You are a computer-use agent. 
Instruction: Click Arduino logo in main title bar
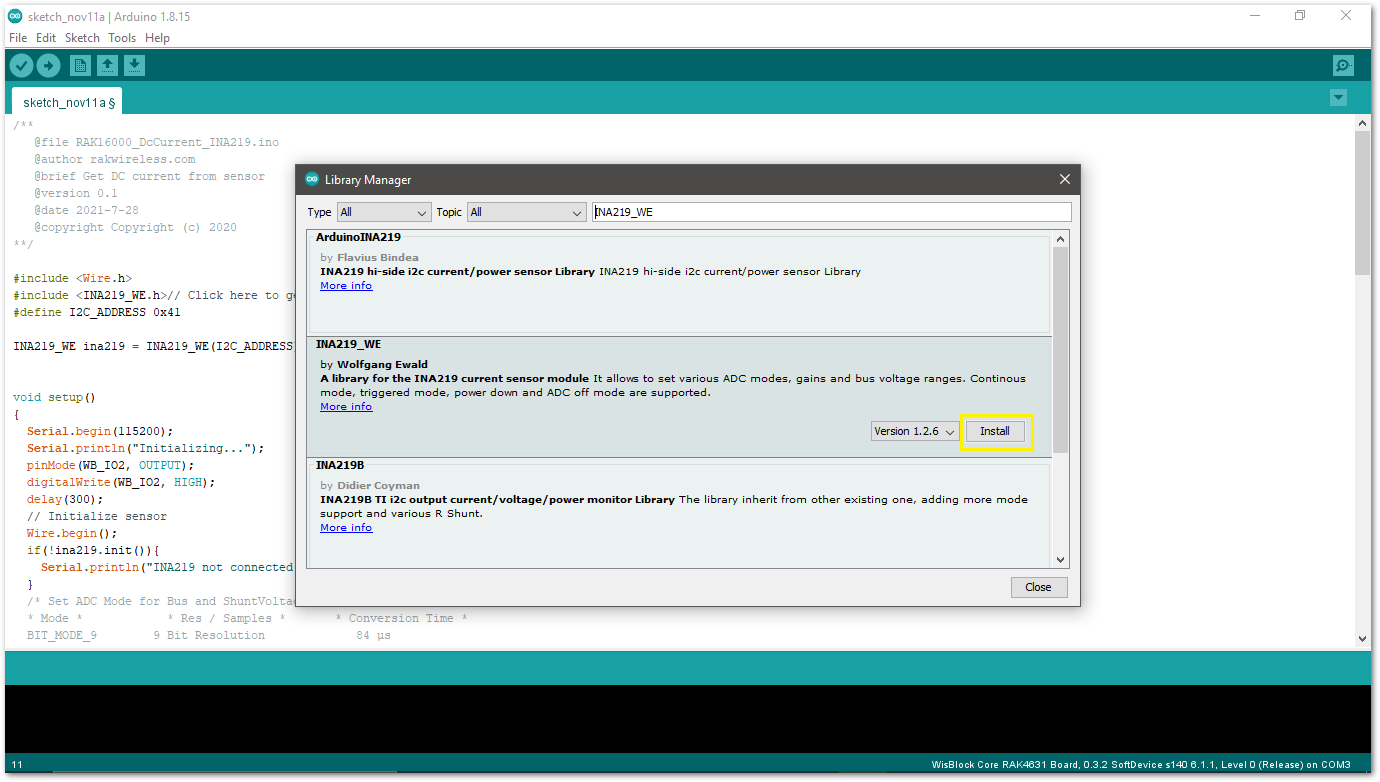point(15,15)
